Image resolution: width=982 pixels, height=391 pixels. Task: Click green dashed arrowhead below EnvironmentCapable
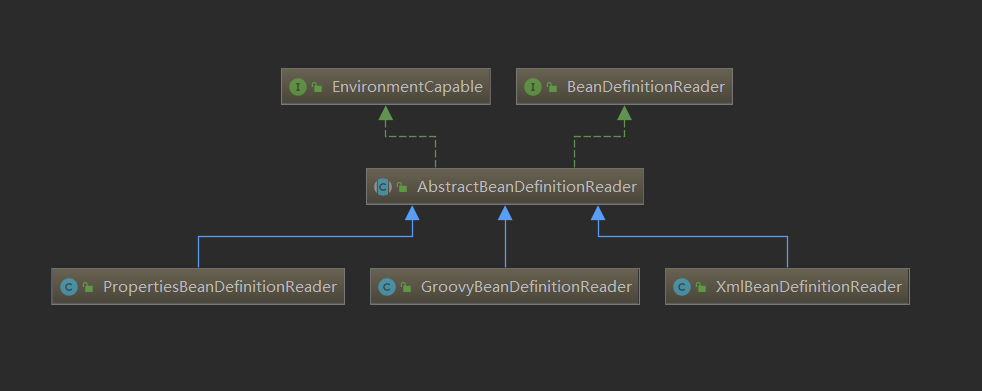[x=386, y=113]
